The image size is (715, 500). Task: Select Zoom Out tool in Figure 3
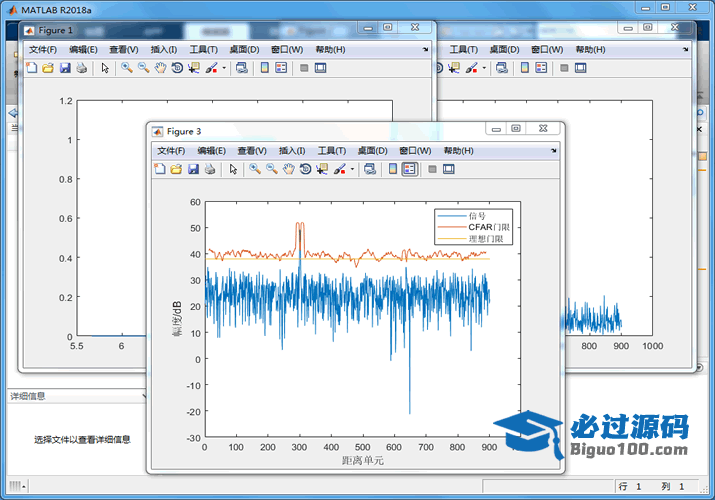coord(272,169)
